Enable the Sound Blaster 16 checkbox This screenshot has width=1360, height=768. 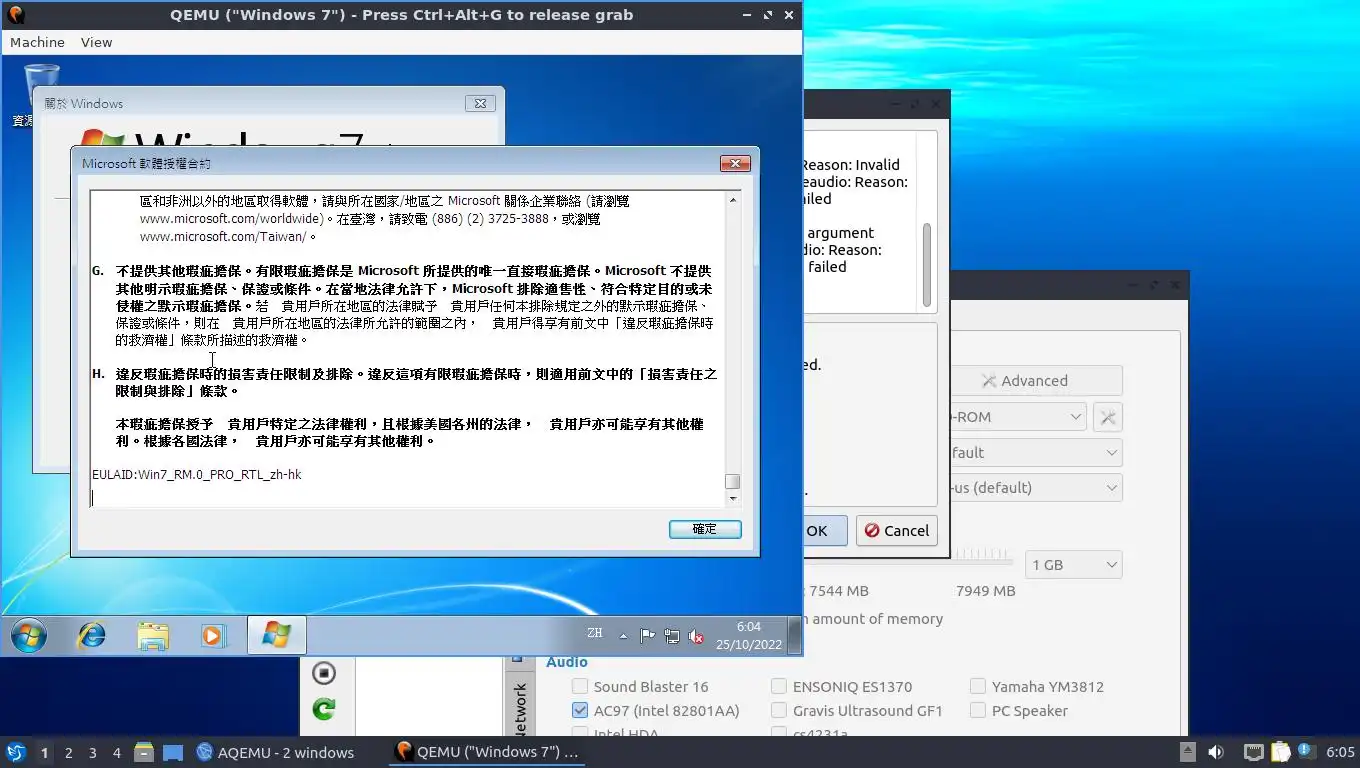pyautogui.click(x=580, y=686)
